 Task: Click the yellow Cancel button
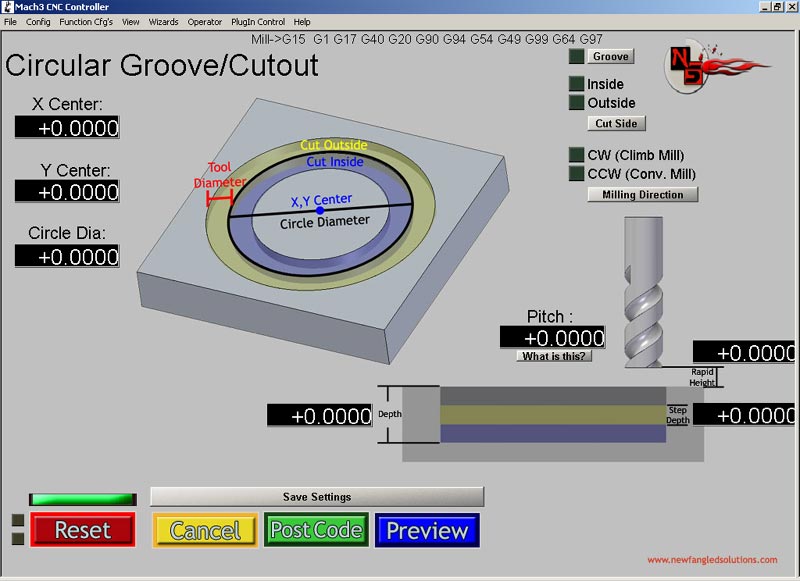click(205, 531)
